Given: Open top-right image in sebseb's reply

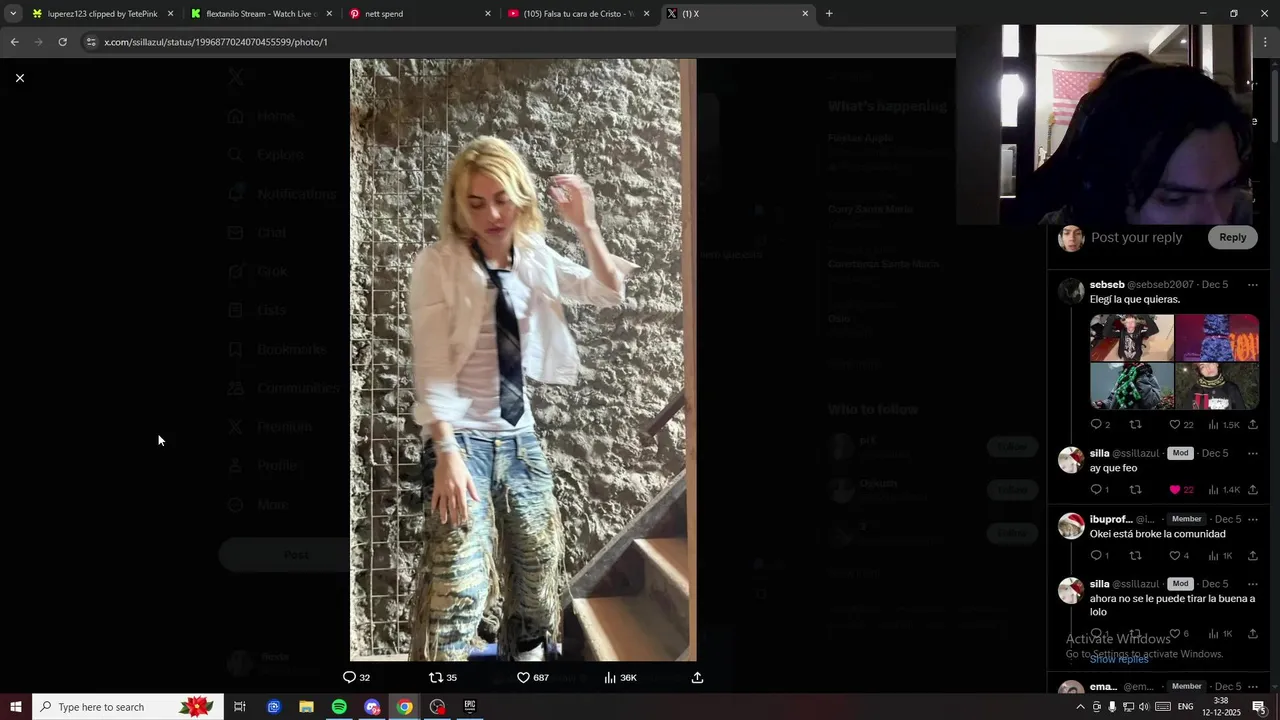Looking at the screenshot, I should click(1217, 338).
